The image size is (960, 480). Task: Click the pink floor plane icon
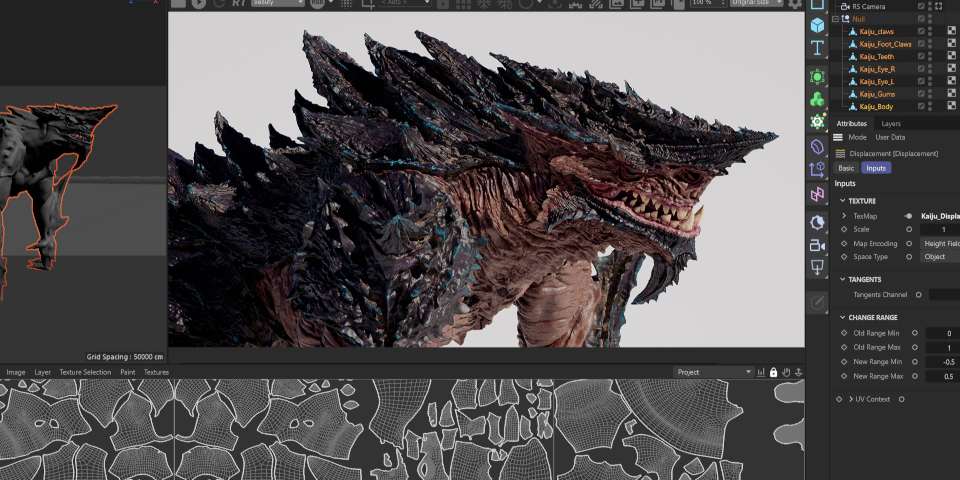point(817,194)
